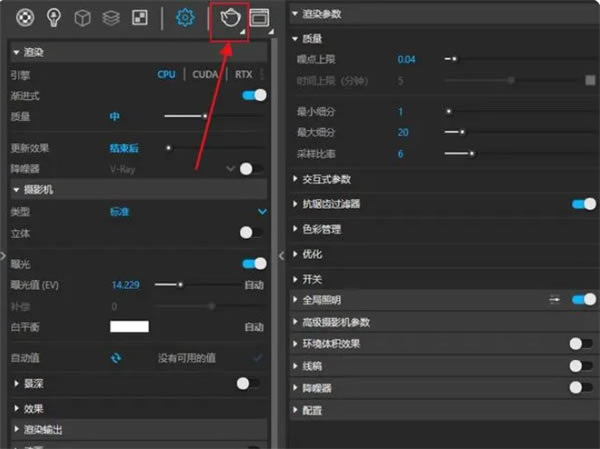Open the Lights bulb icon tab

click(x=54, y=17)
